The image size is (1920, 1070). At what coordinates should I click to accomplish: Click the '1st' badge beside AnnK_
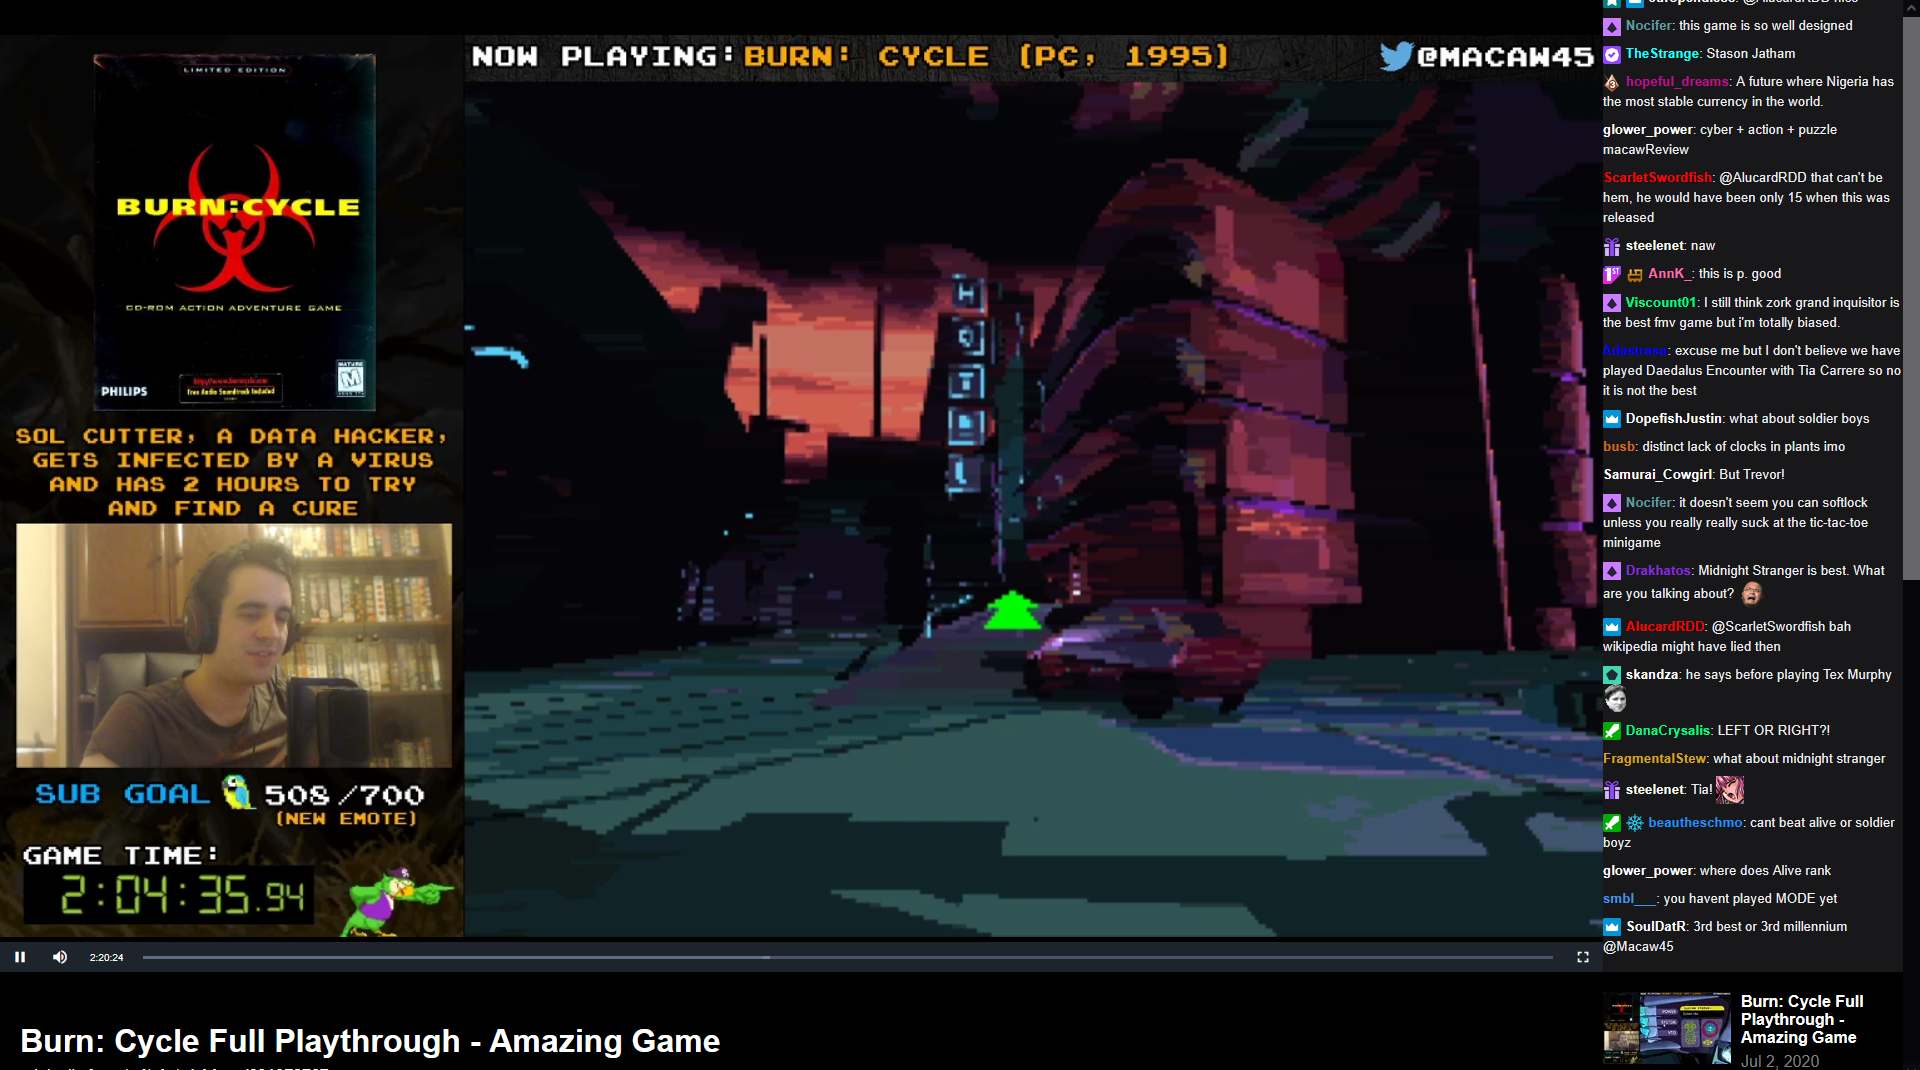tap(1612, 274)
